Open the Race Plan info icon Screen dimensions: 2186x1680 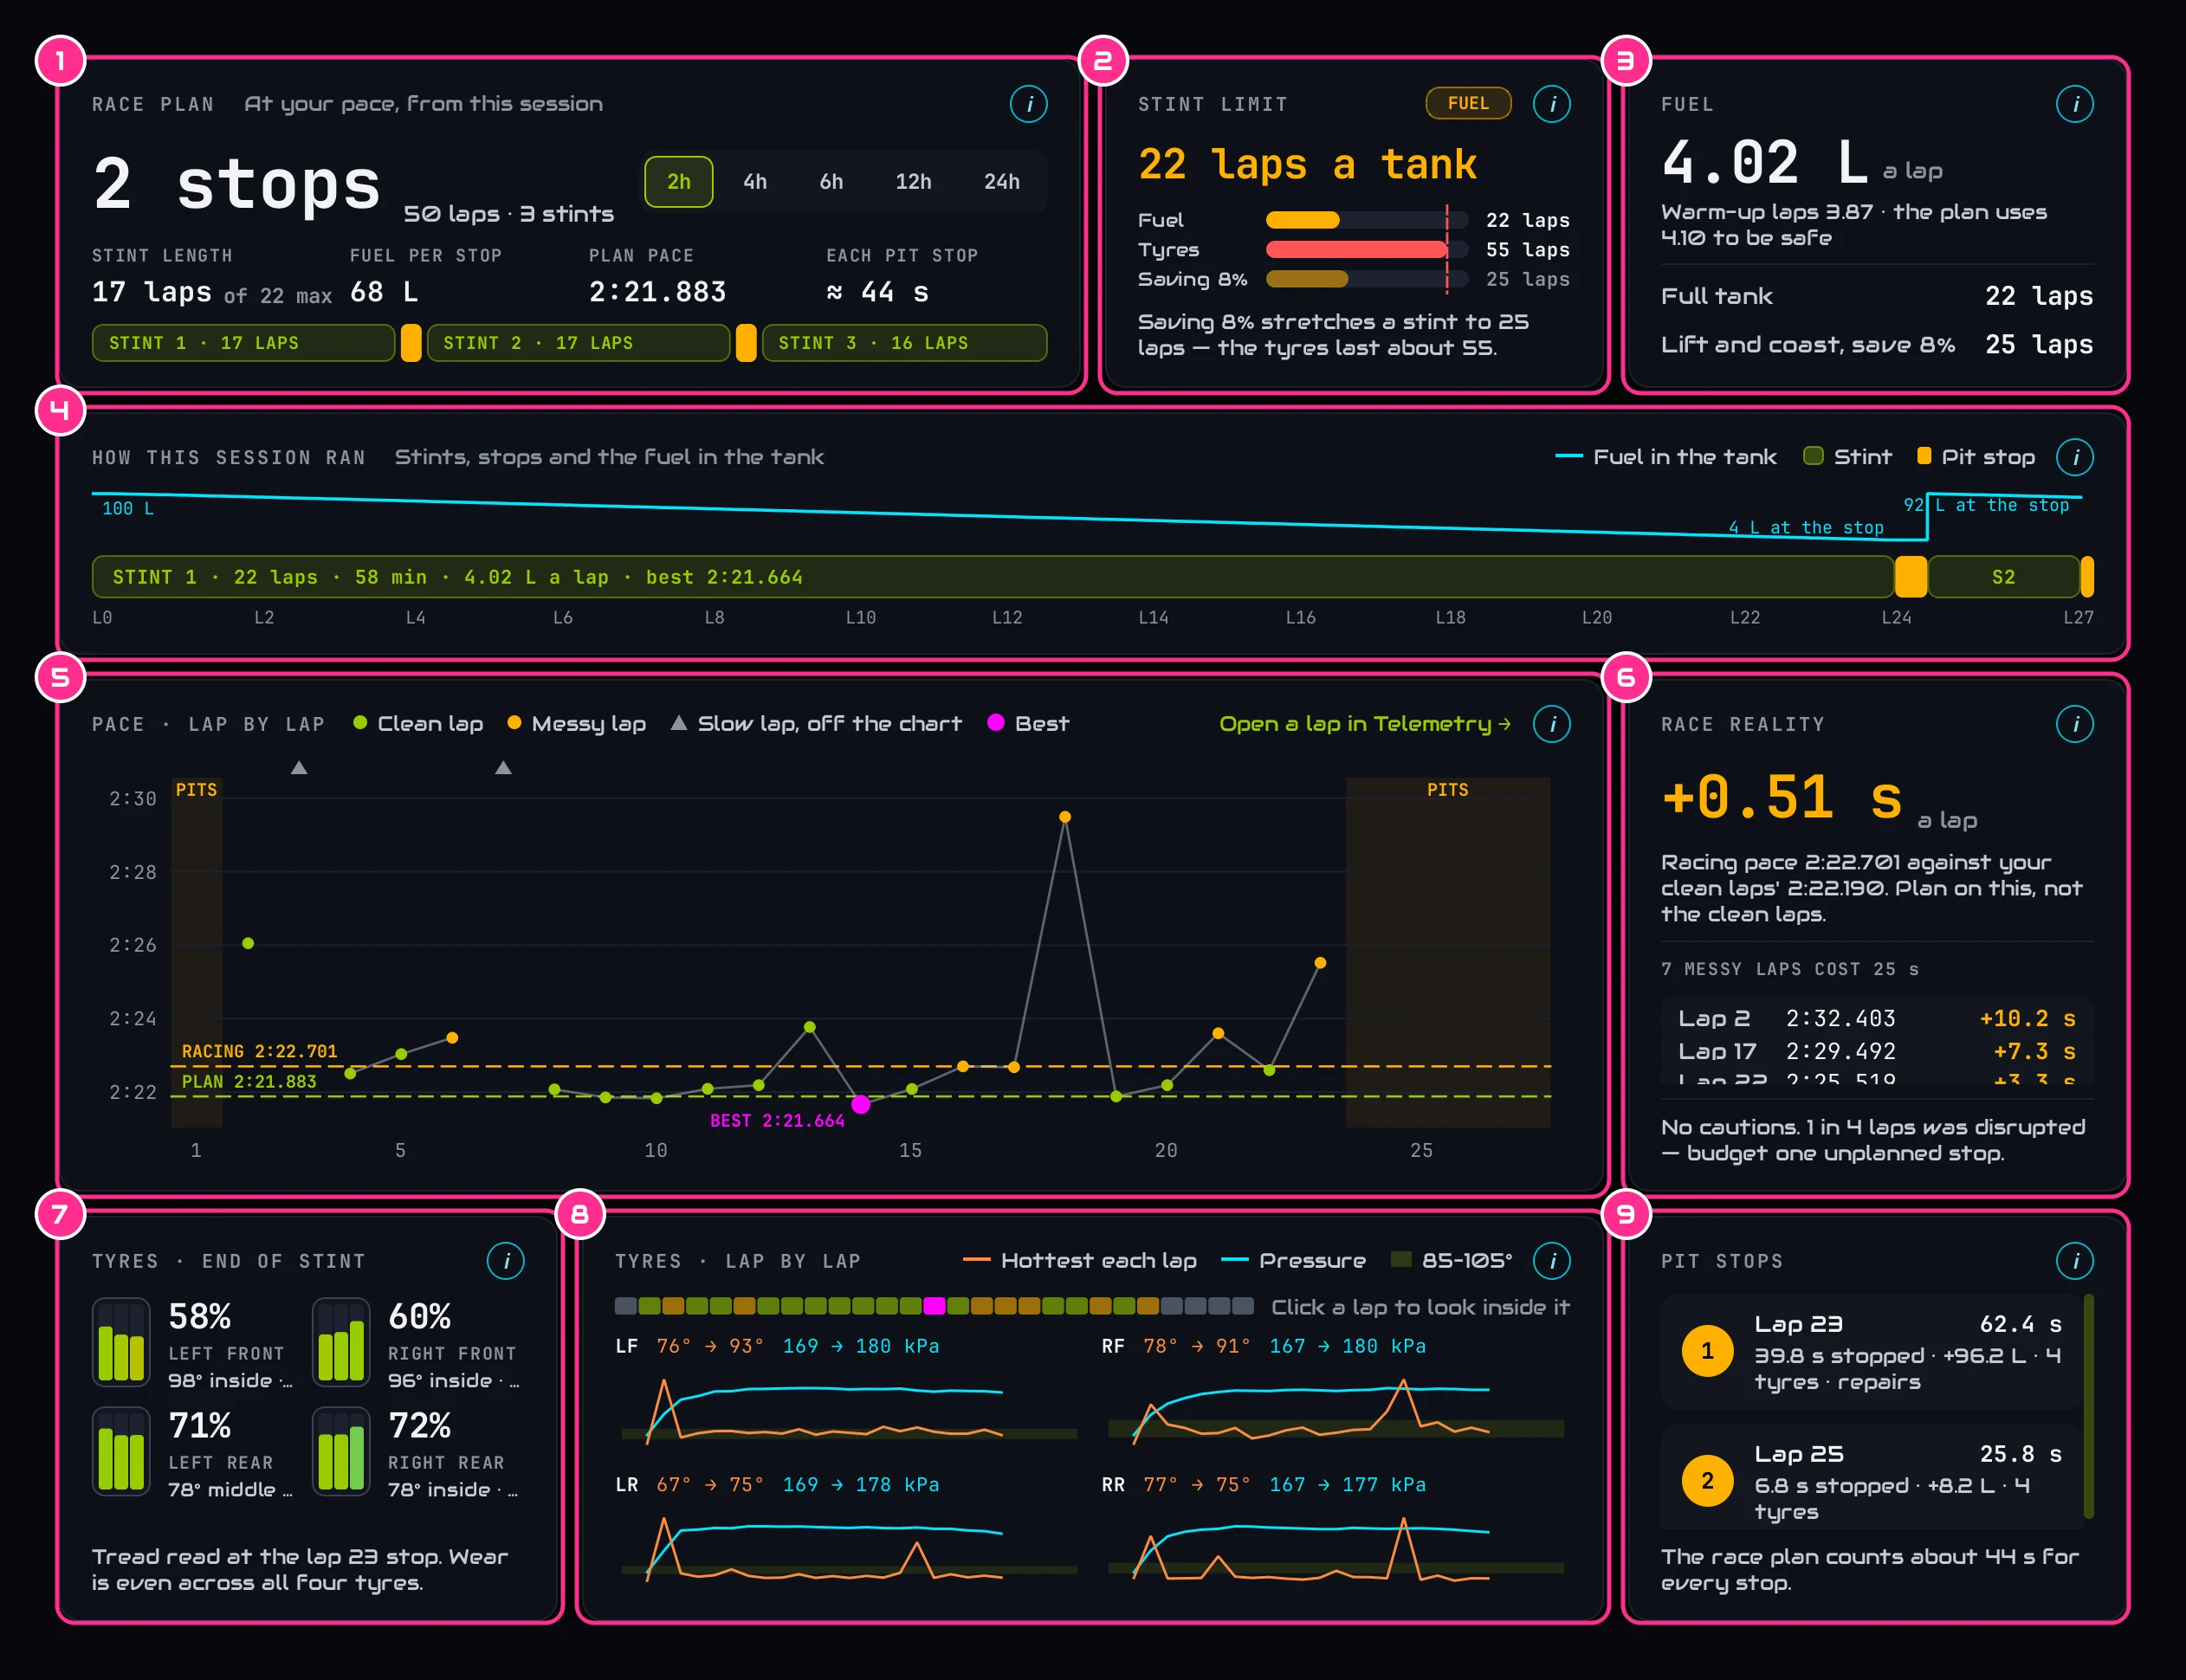coord(1028,104)
